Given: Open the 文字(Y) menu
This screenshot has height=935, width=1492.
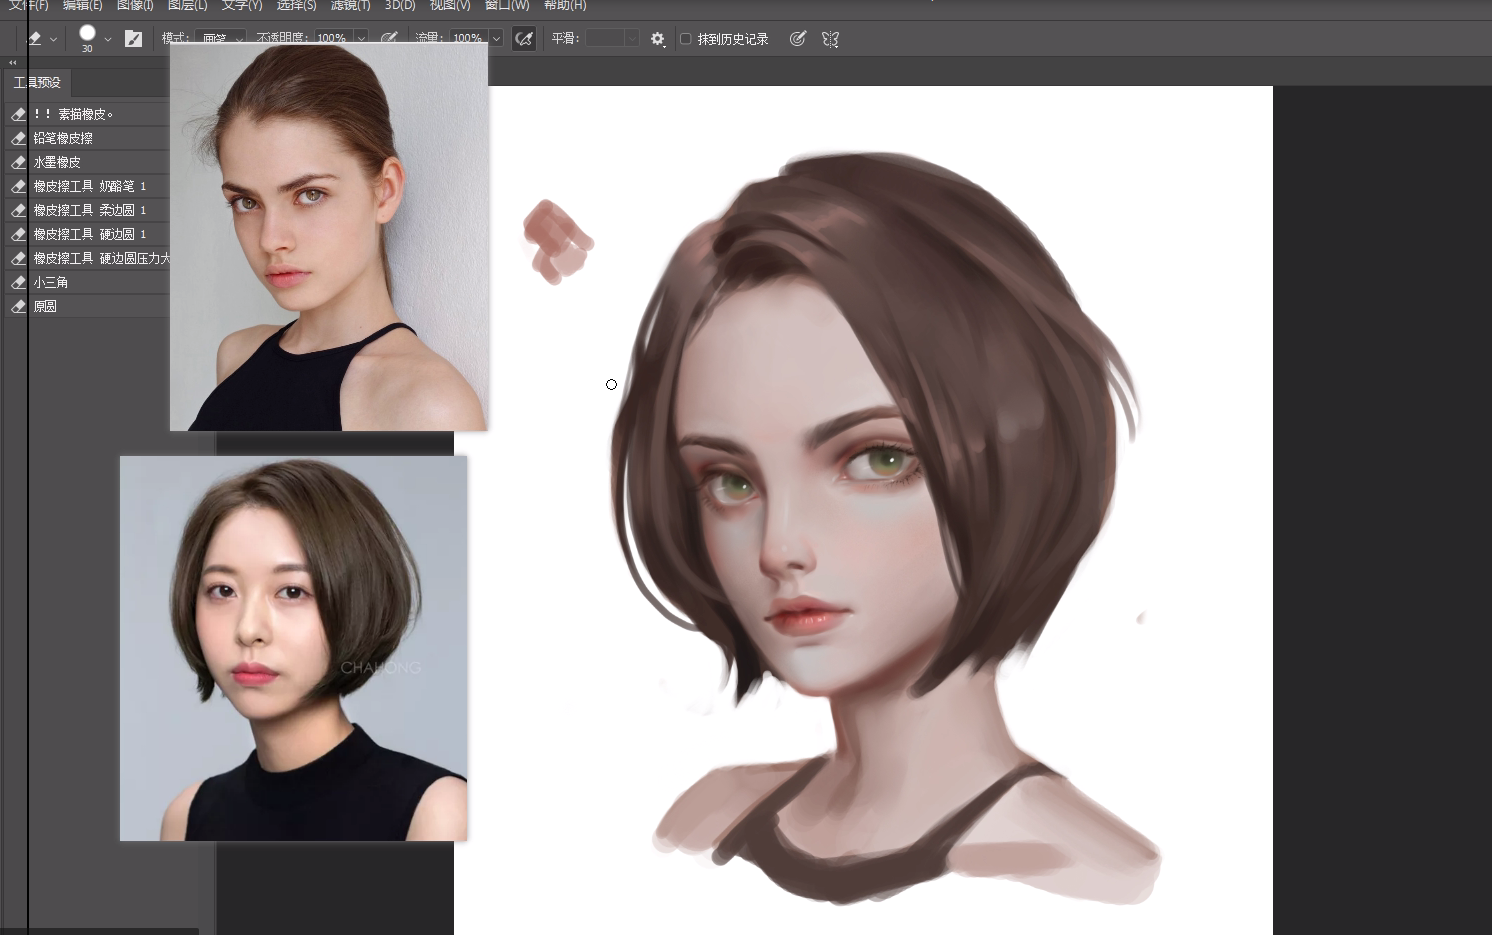Looking at the screenshot, I should (x=242, y=5).
